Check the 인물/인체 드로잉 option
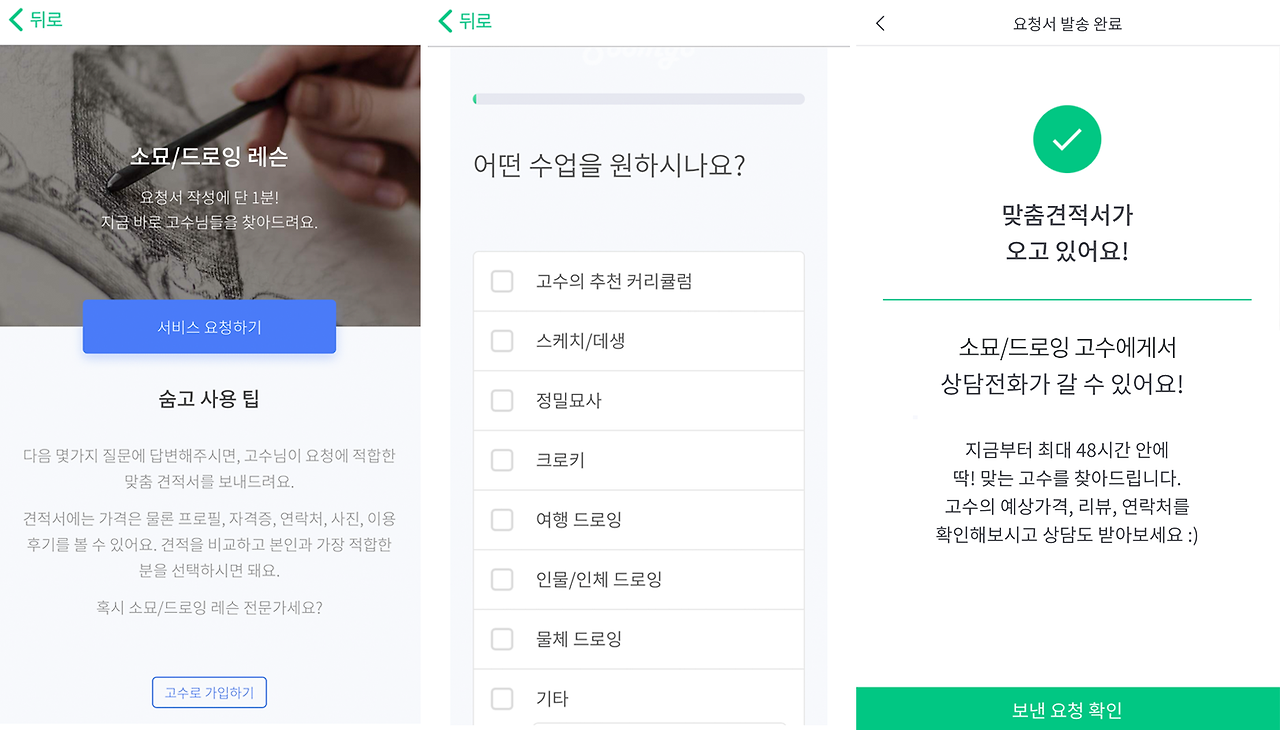 [x=502, y=579]
